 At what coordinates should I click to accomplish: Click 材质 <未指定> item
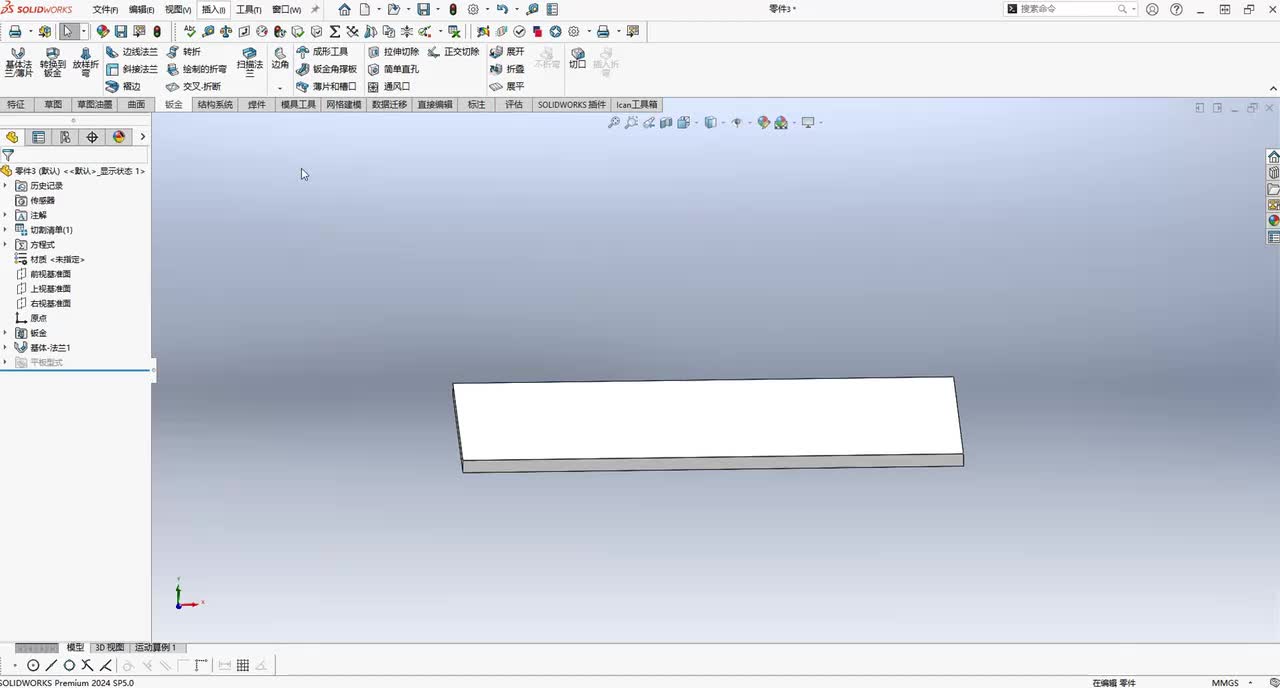click(50, 259)
